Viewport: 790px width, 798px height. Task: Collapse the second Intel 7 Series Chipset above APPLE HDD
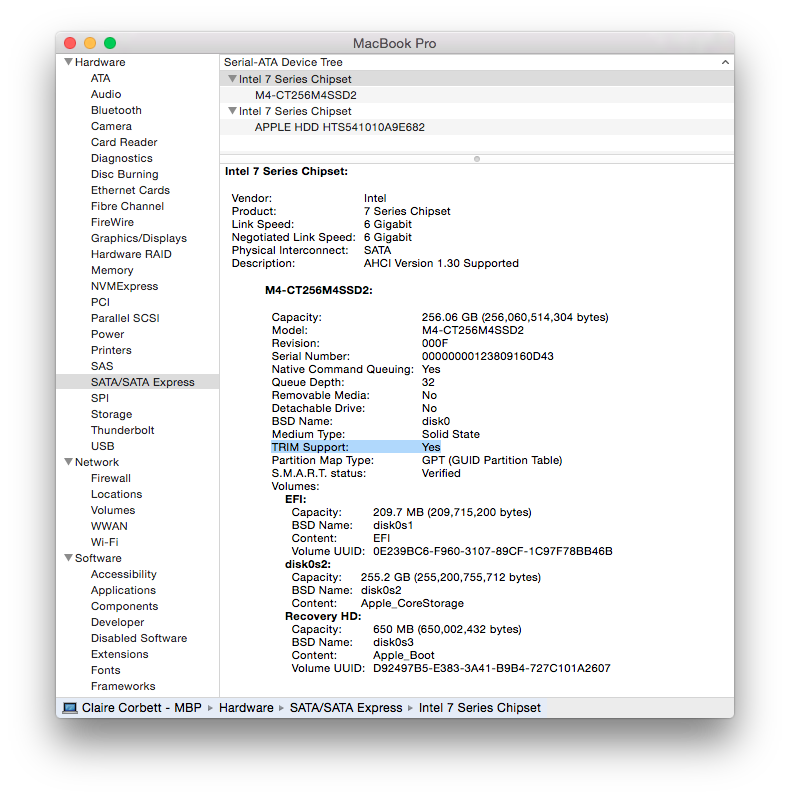click(232, 110)
